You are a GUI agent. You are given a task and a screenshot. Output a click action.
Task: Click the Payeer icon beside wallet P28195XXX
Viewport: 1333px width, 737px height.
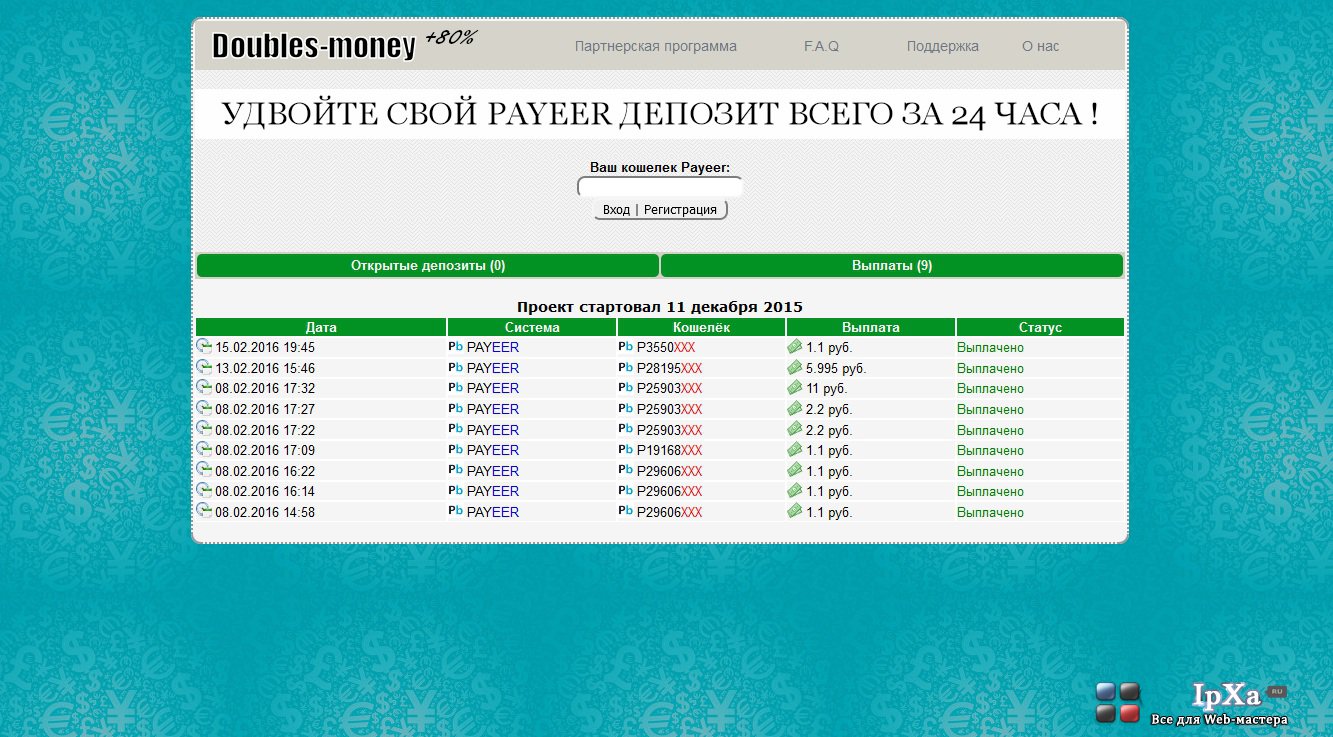pos(626,367)
